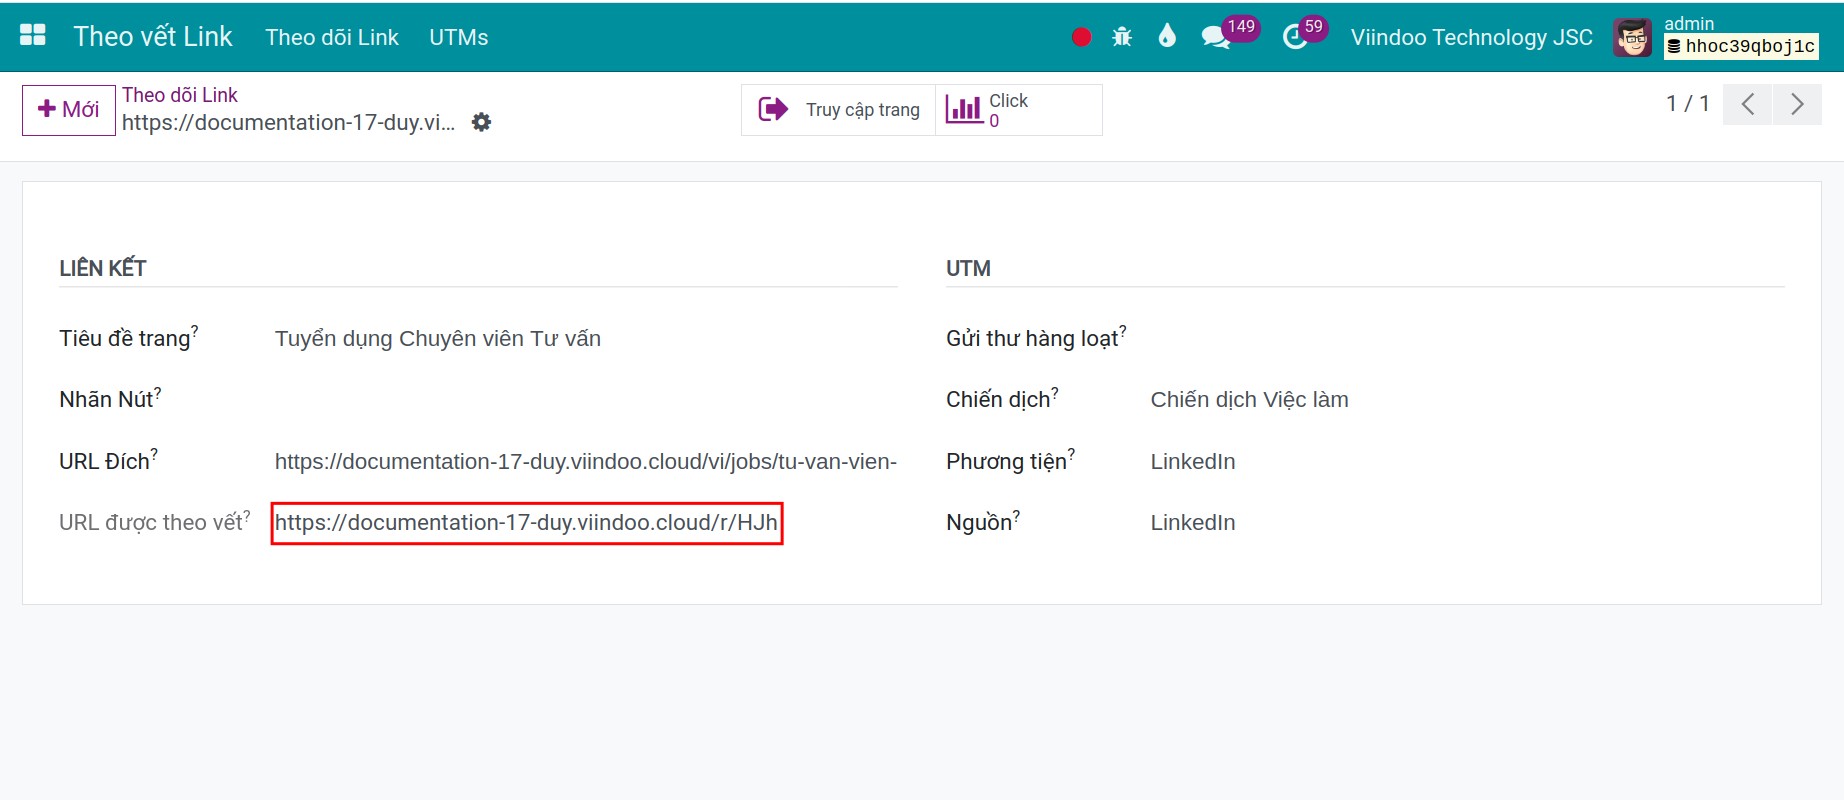Click the Truy cập trang button
The height and width of the screenshot is (800, 1844).
[838, 109]
